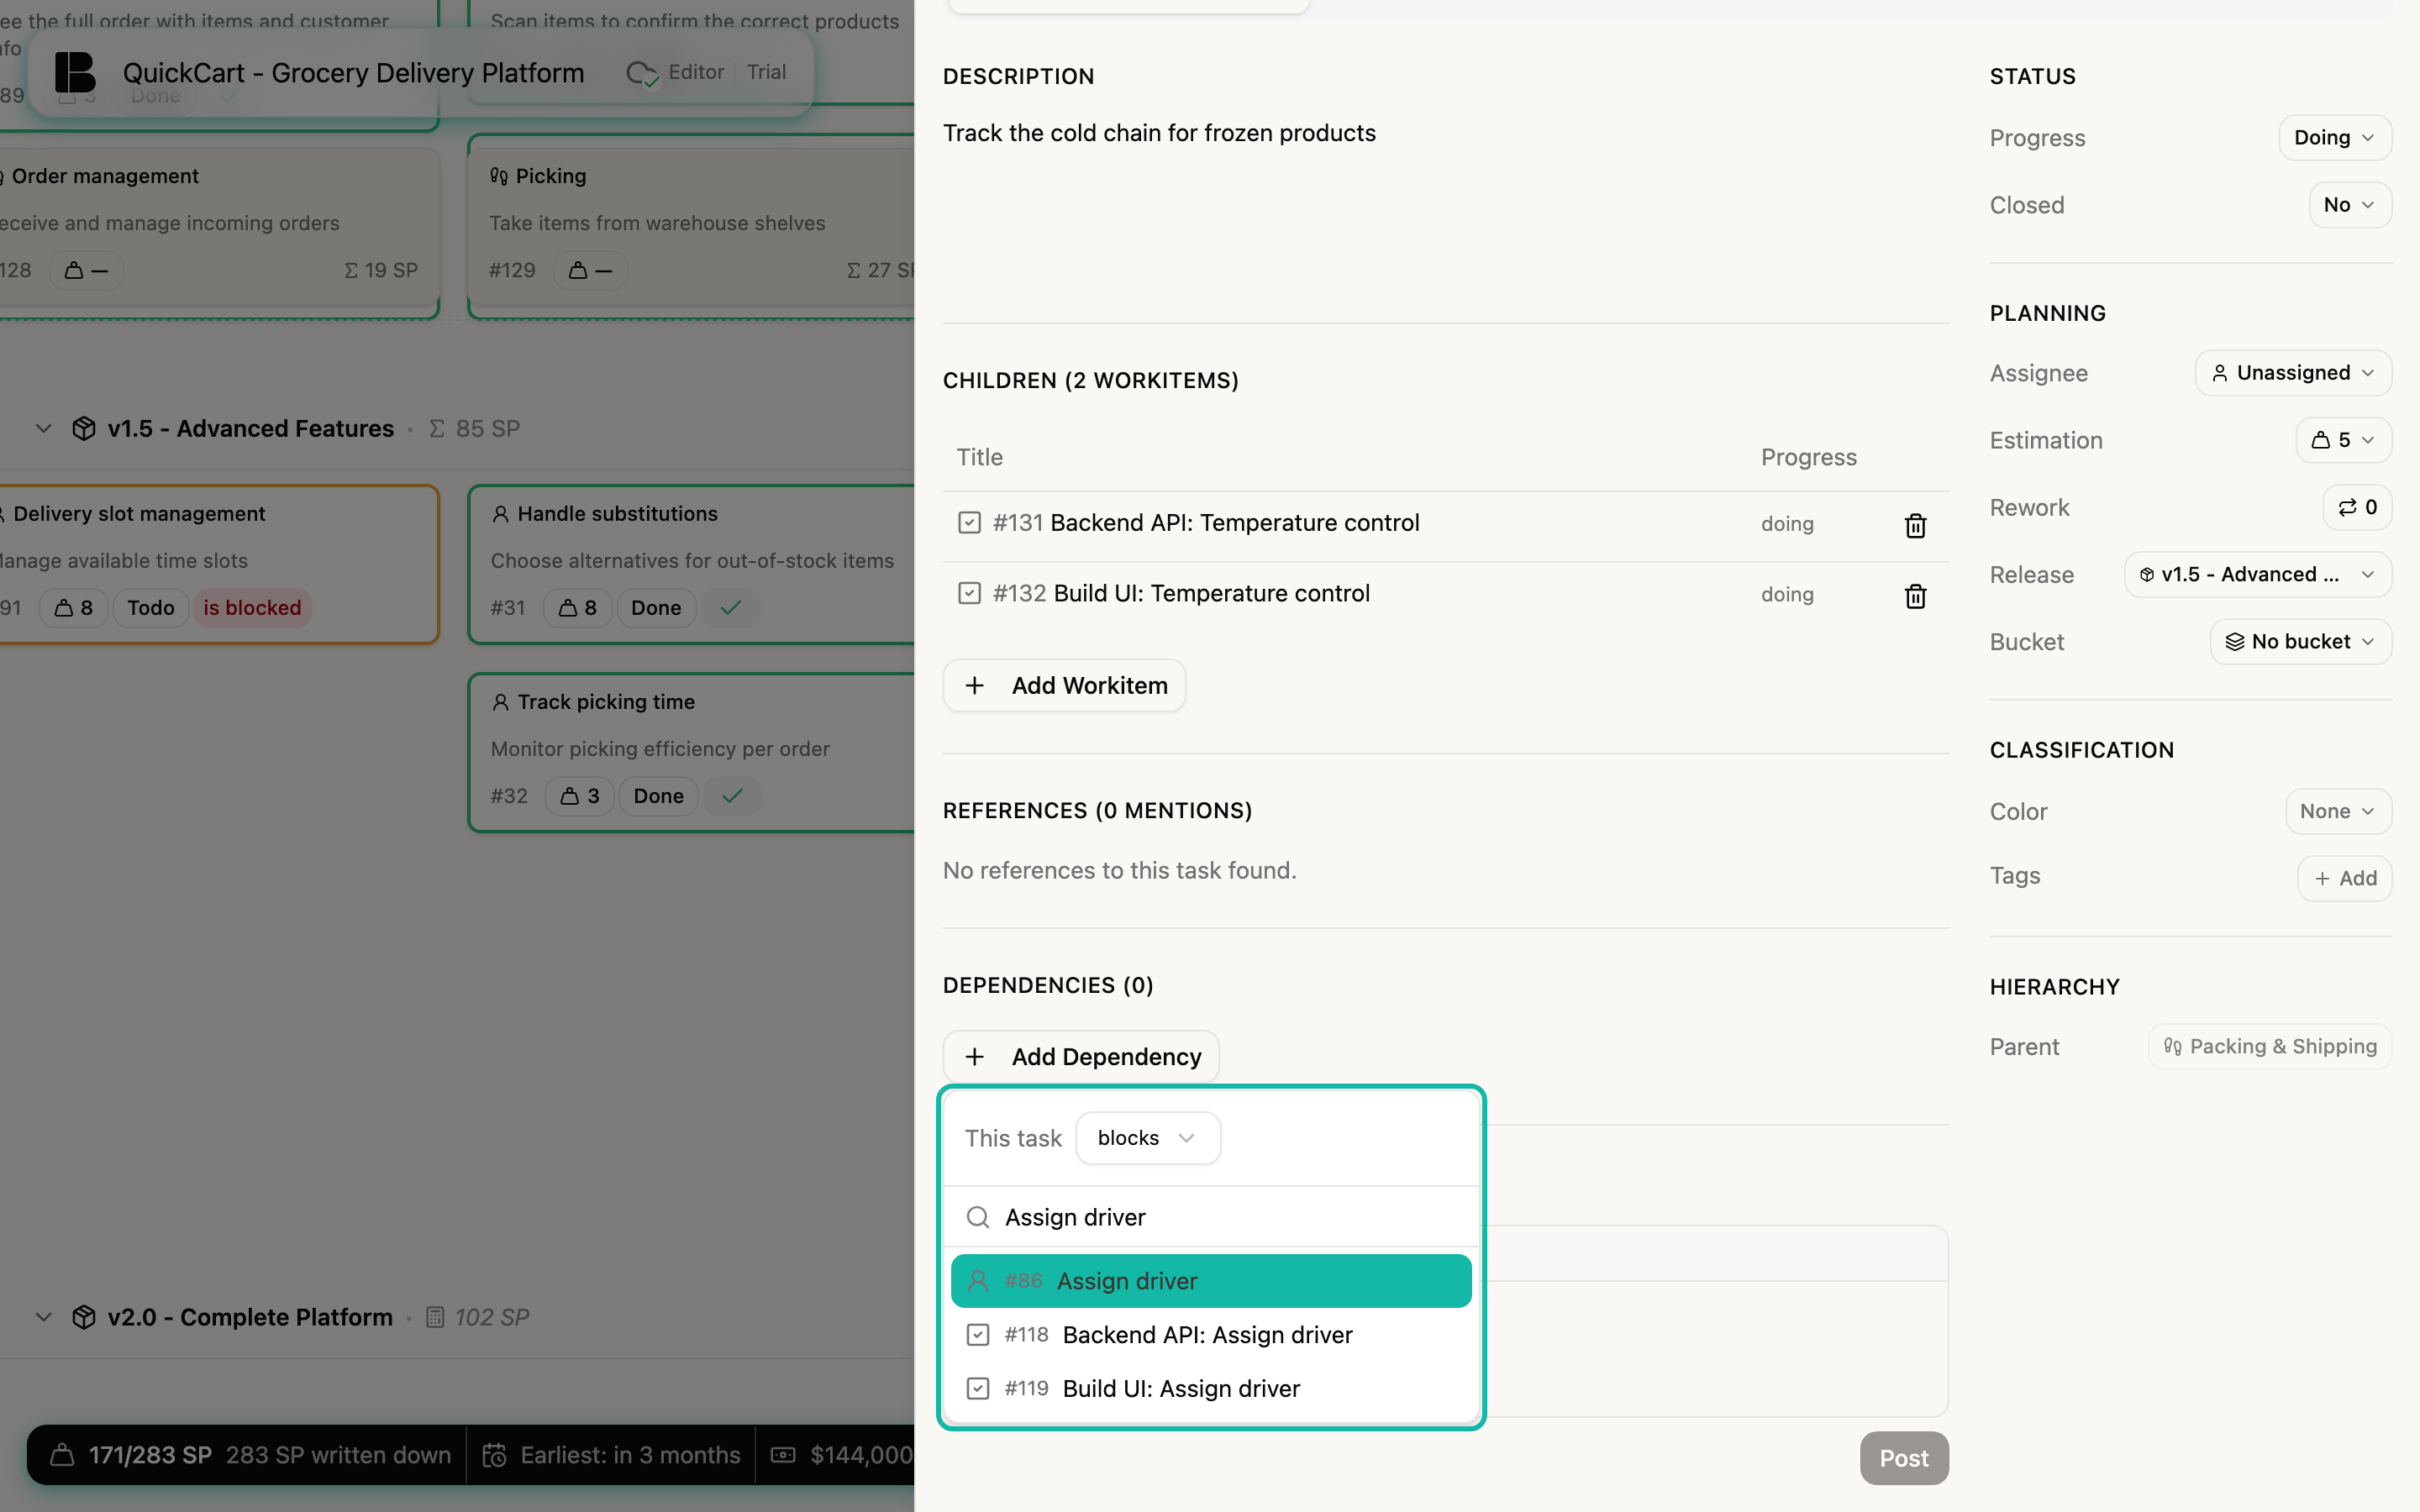Click the Add Dependency button

pyautogui.click(x=1081, y=1057)
